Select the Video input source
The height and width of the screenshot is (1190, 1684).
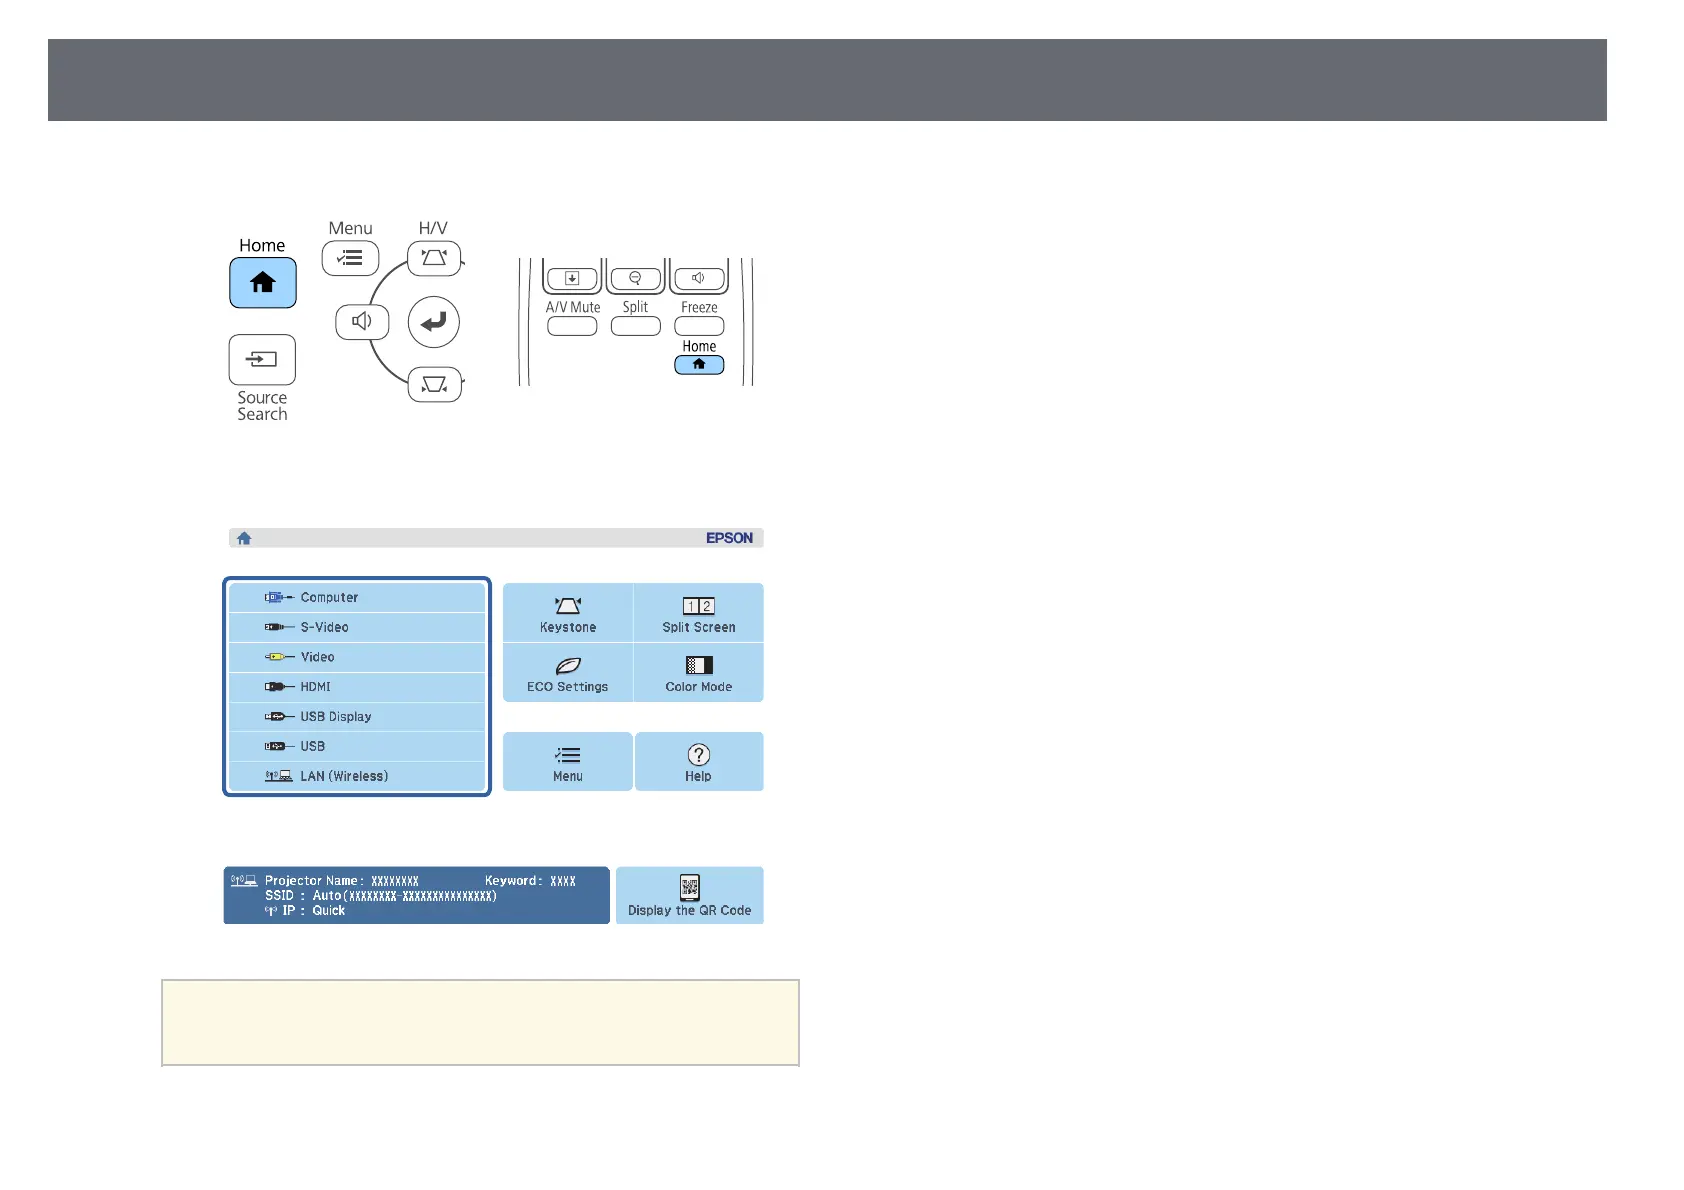coord(357,657)
